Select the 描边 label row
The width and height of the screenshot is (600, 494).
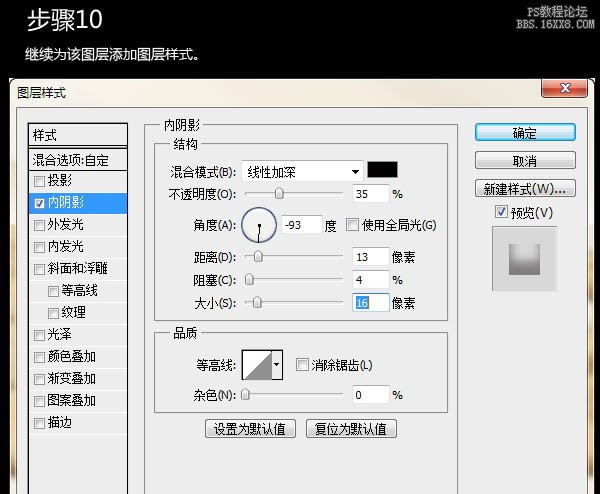pos(78,423)
